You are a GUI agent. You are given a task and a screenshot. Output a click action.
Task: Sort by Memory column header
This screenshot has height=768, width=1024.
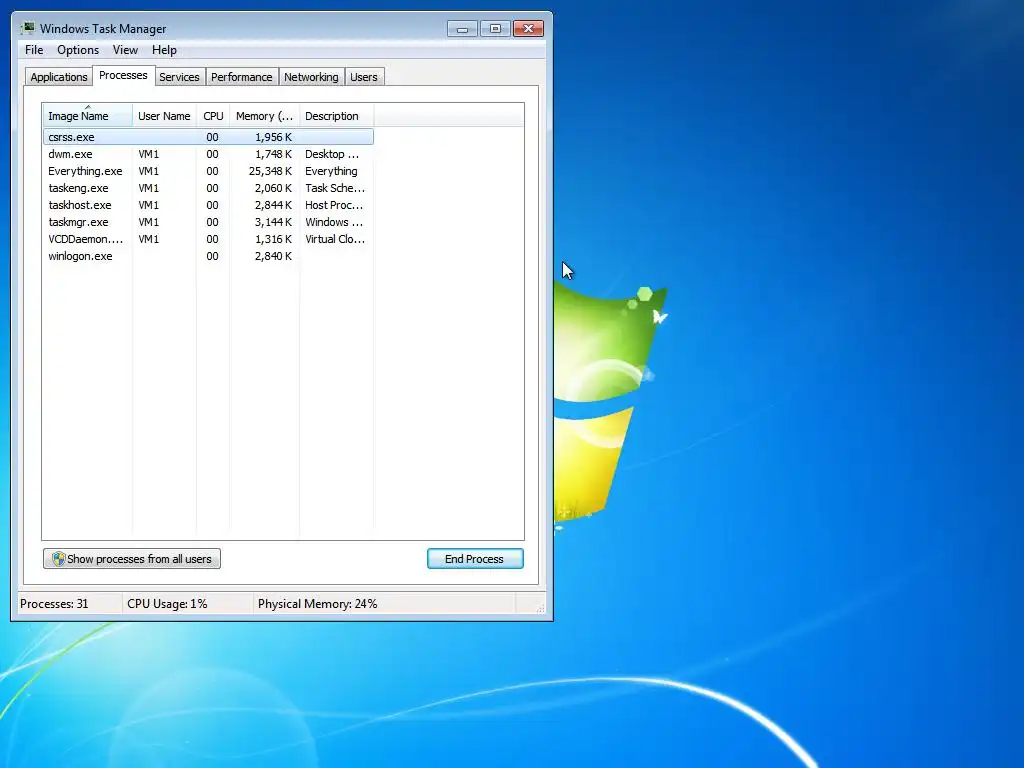tap(264, 116)
